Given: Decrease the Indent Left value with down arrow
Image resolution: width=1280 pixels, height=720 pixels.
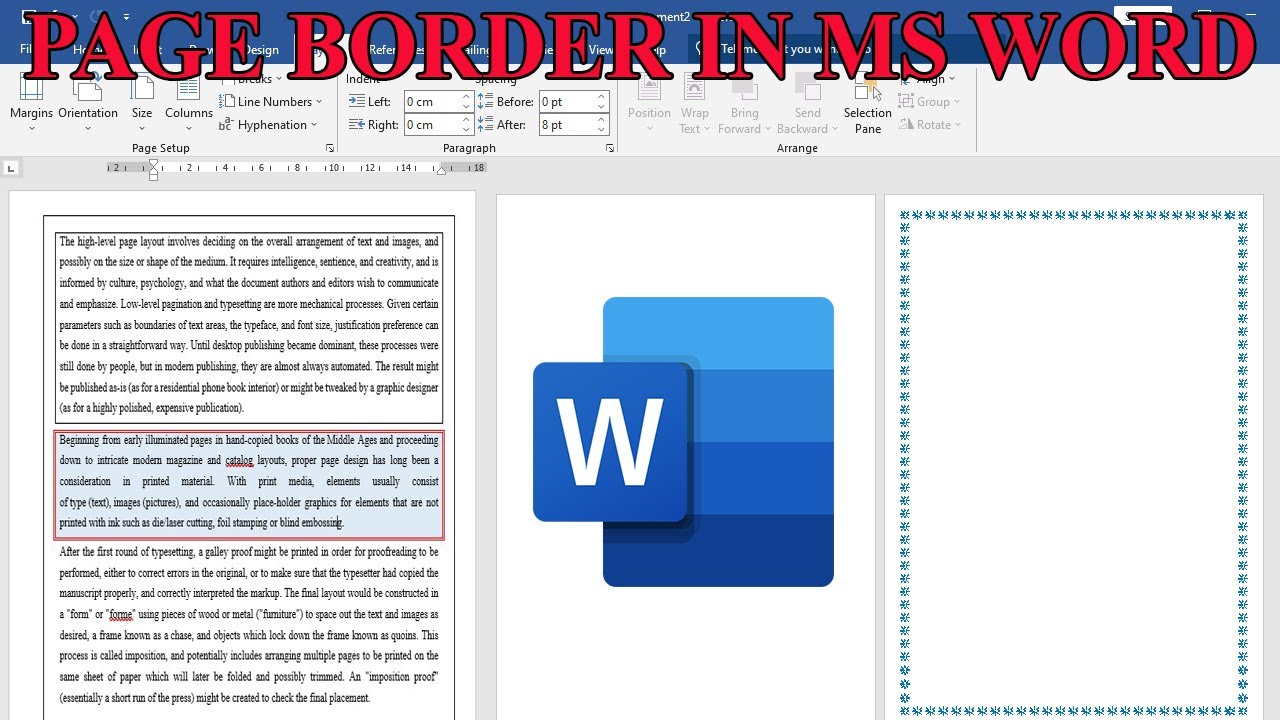Looking at the screenshot, I should (x=466, y=107).
